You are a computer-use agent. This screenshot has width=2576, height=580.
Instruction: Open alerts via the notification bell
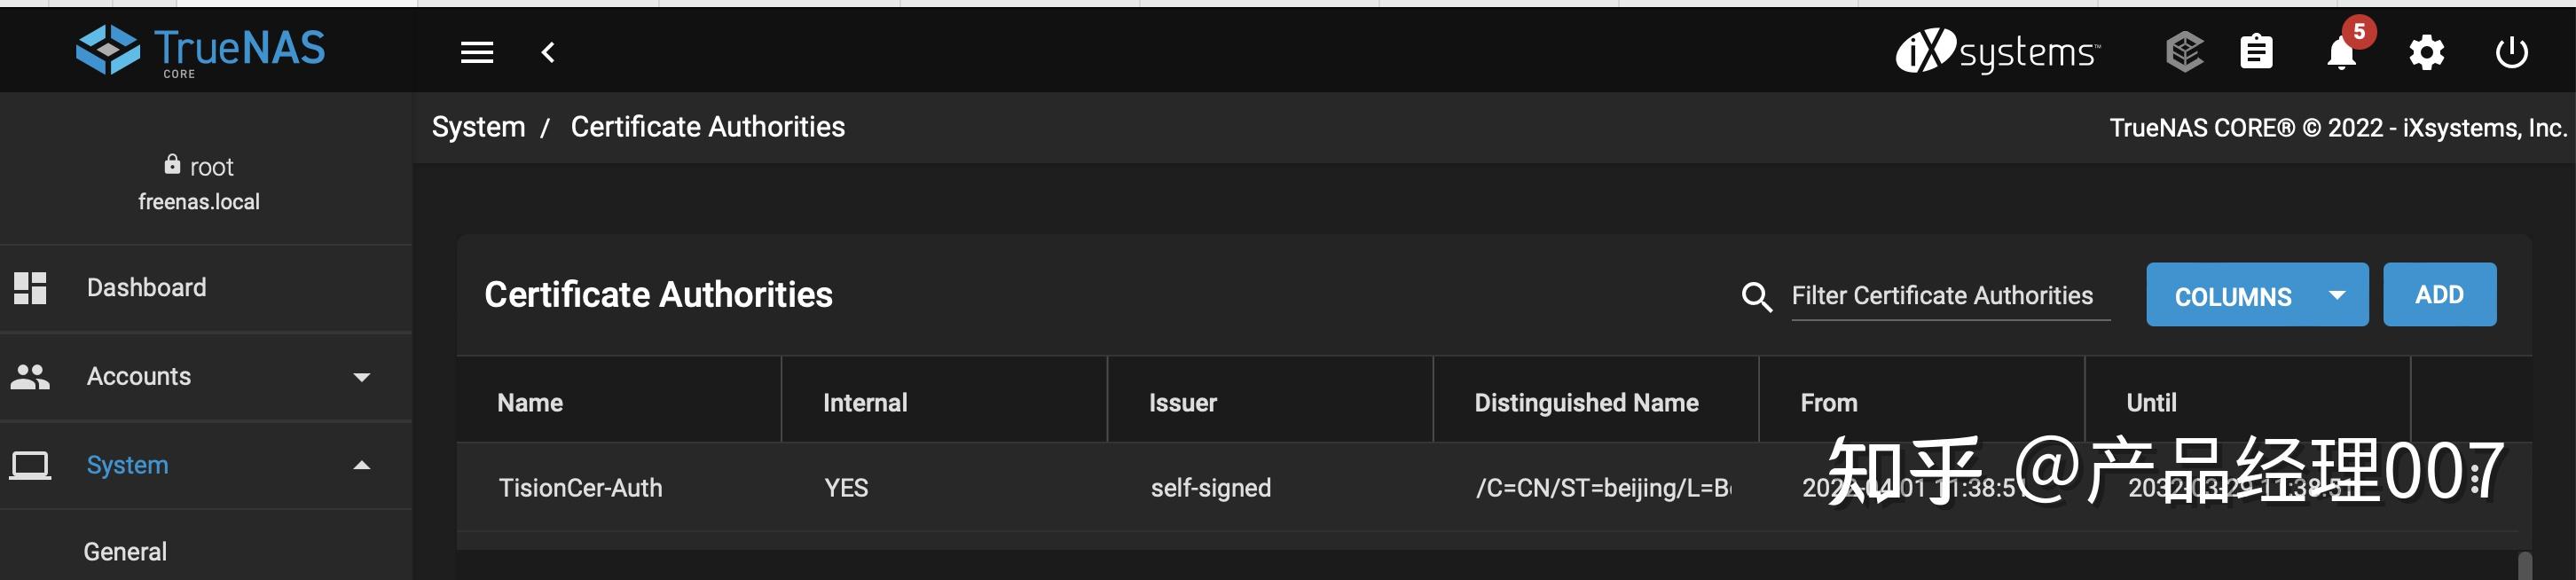(x=2341, y=53)
